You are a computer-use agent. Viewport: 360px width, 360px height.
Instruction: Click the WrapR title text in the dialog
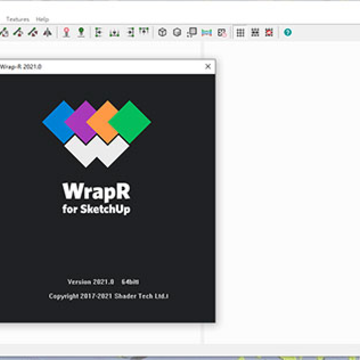(96, 192)
